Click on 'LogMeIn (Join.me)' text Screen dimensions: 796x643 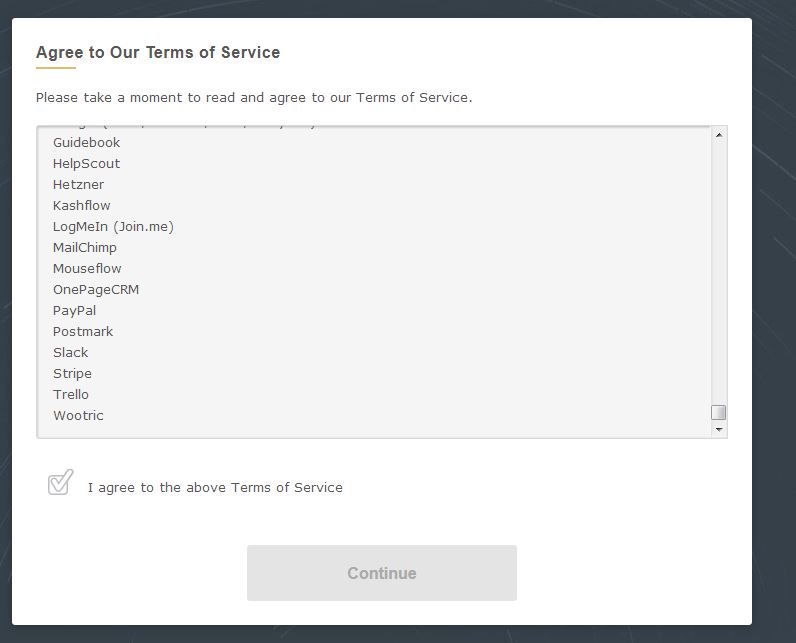pos(113,227)
